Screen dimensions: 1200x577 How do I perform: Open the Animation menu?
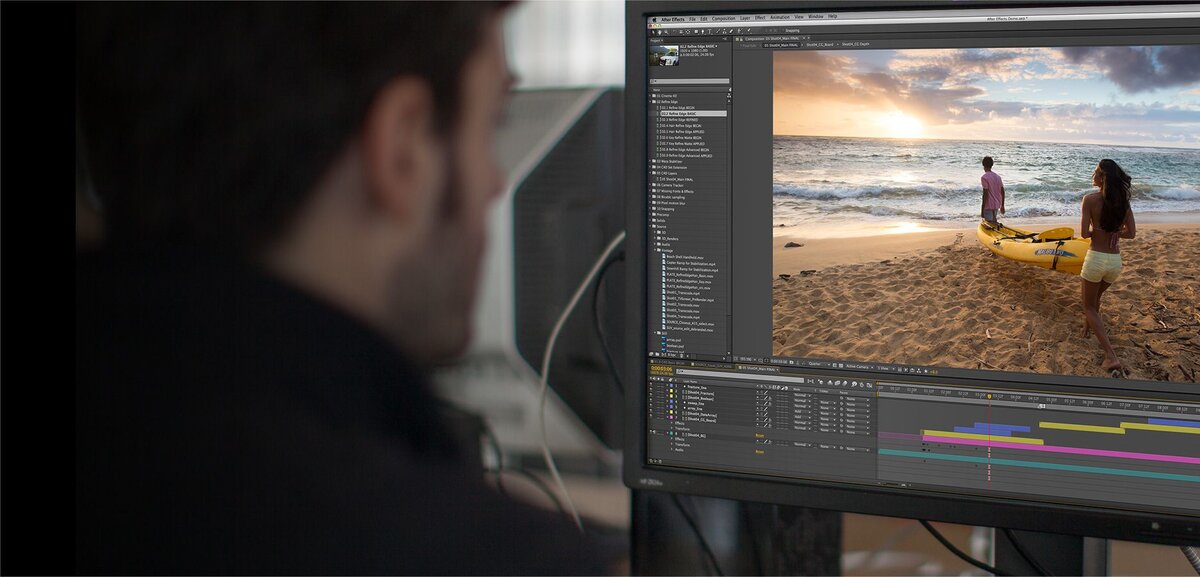[780, 19]
